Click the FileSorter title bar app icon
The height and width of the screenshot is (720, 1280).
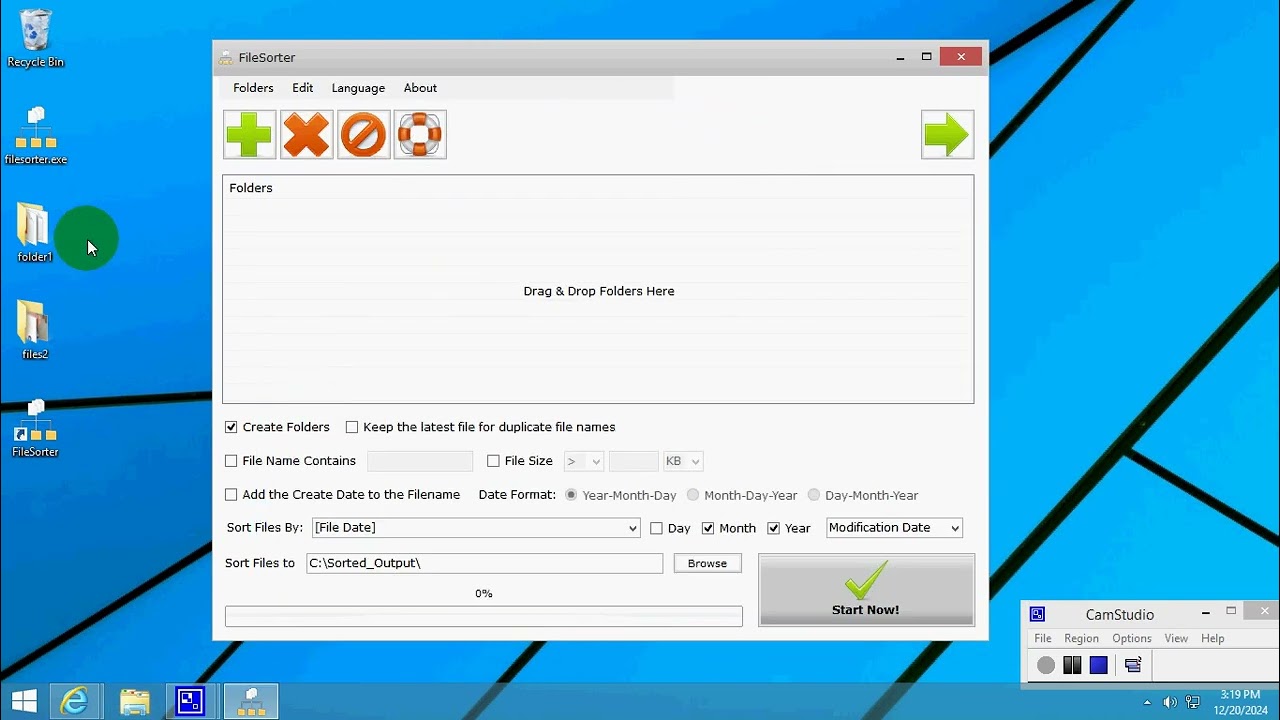click(226, 57)
